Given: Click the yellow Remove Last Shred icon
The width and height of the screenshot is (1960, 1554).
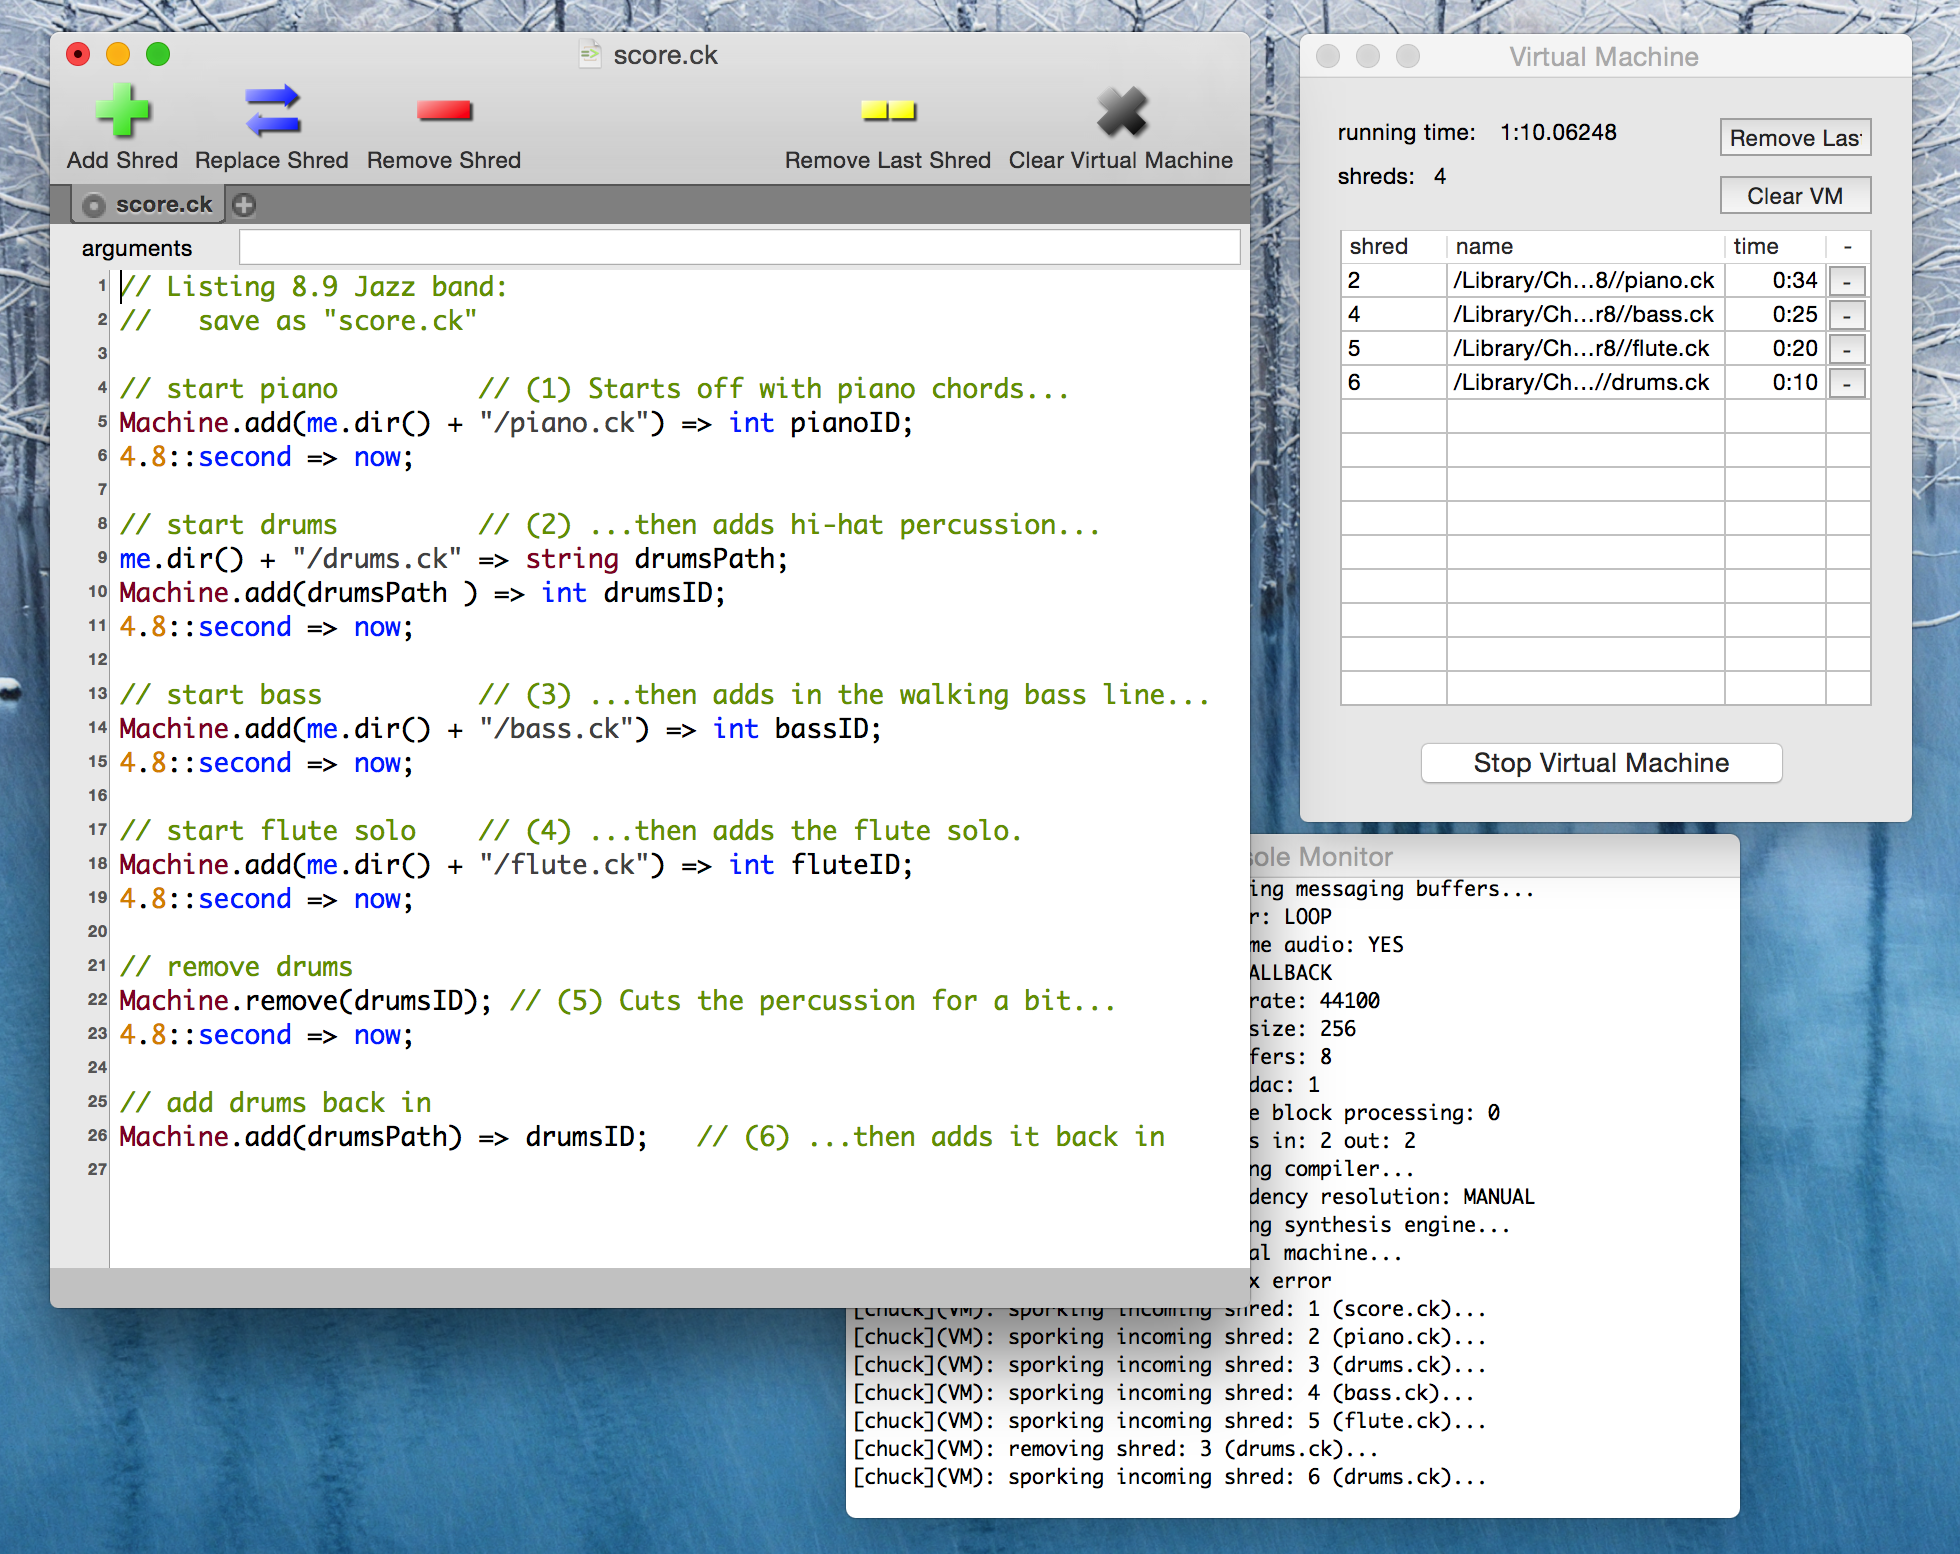Looking at the screenshot, I should click(888, 111).
